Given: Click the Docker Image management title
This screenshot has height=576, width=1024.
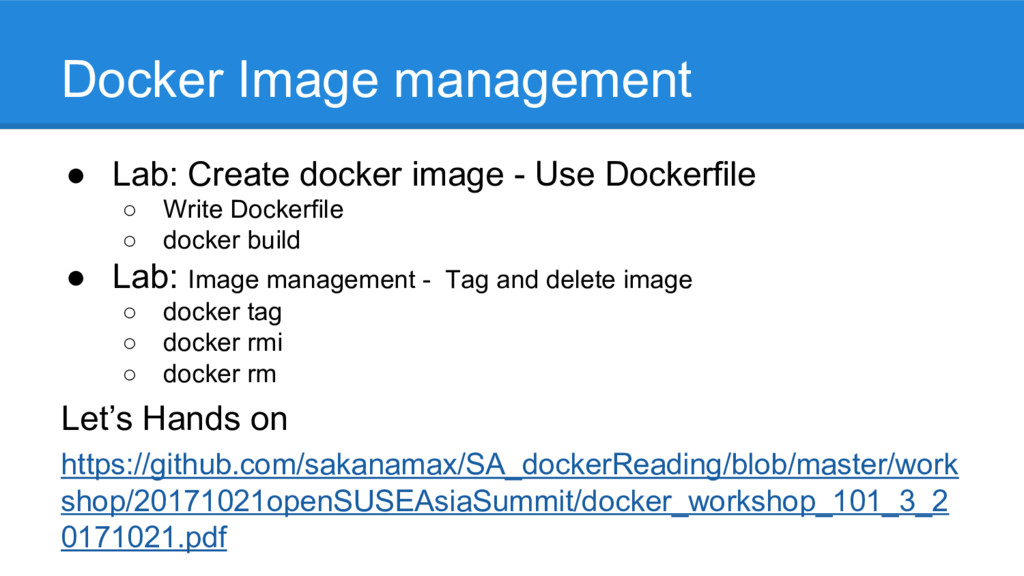Looking at the screenshot, I should click(x=376, y=80).
